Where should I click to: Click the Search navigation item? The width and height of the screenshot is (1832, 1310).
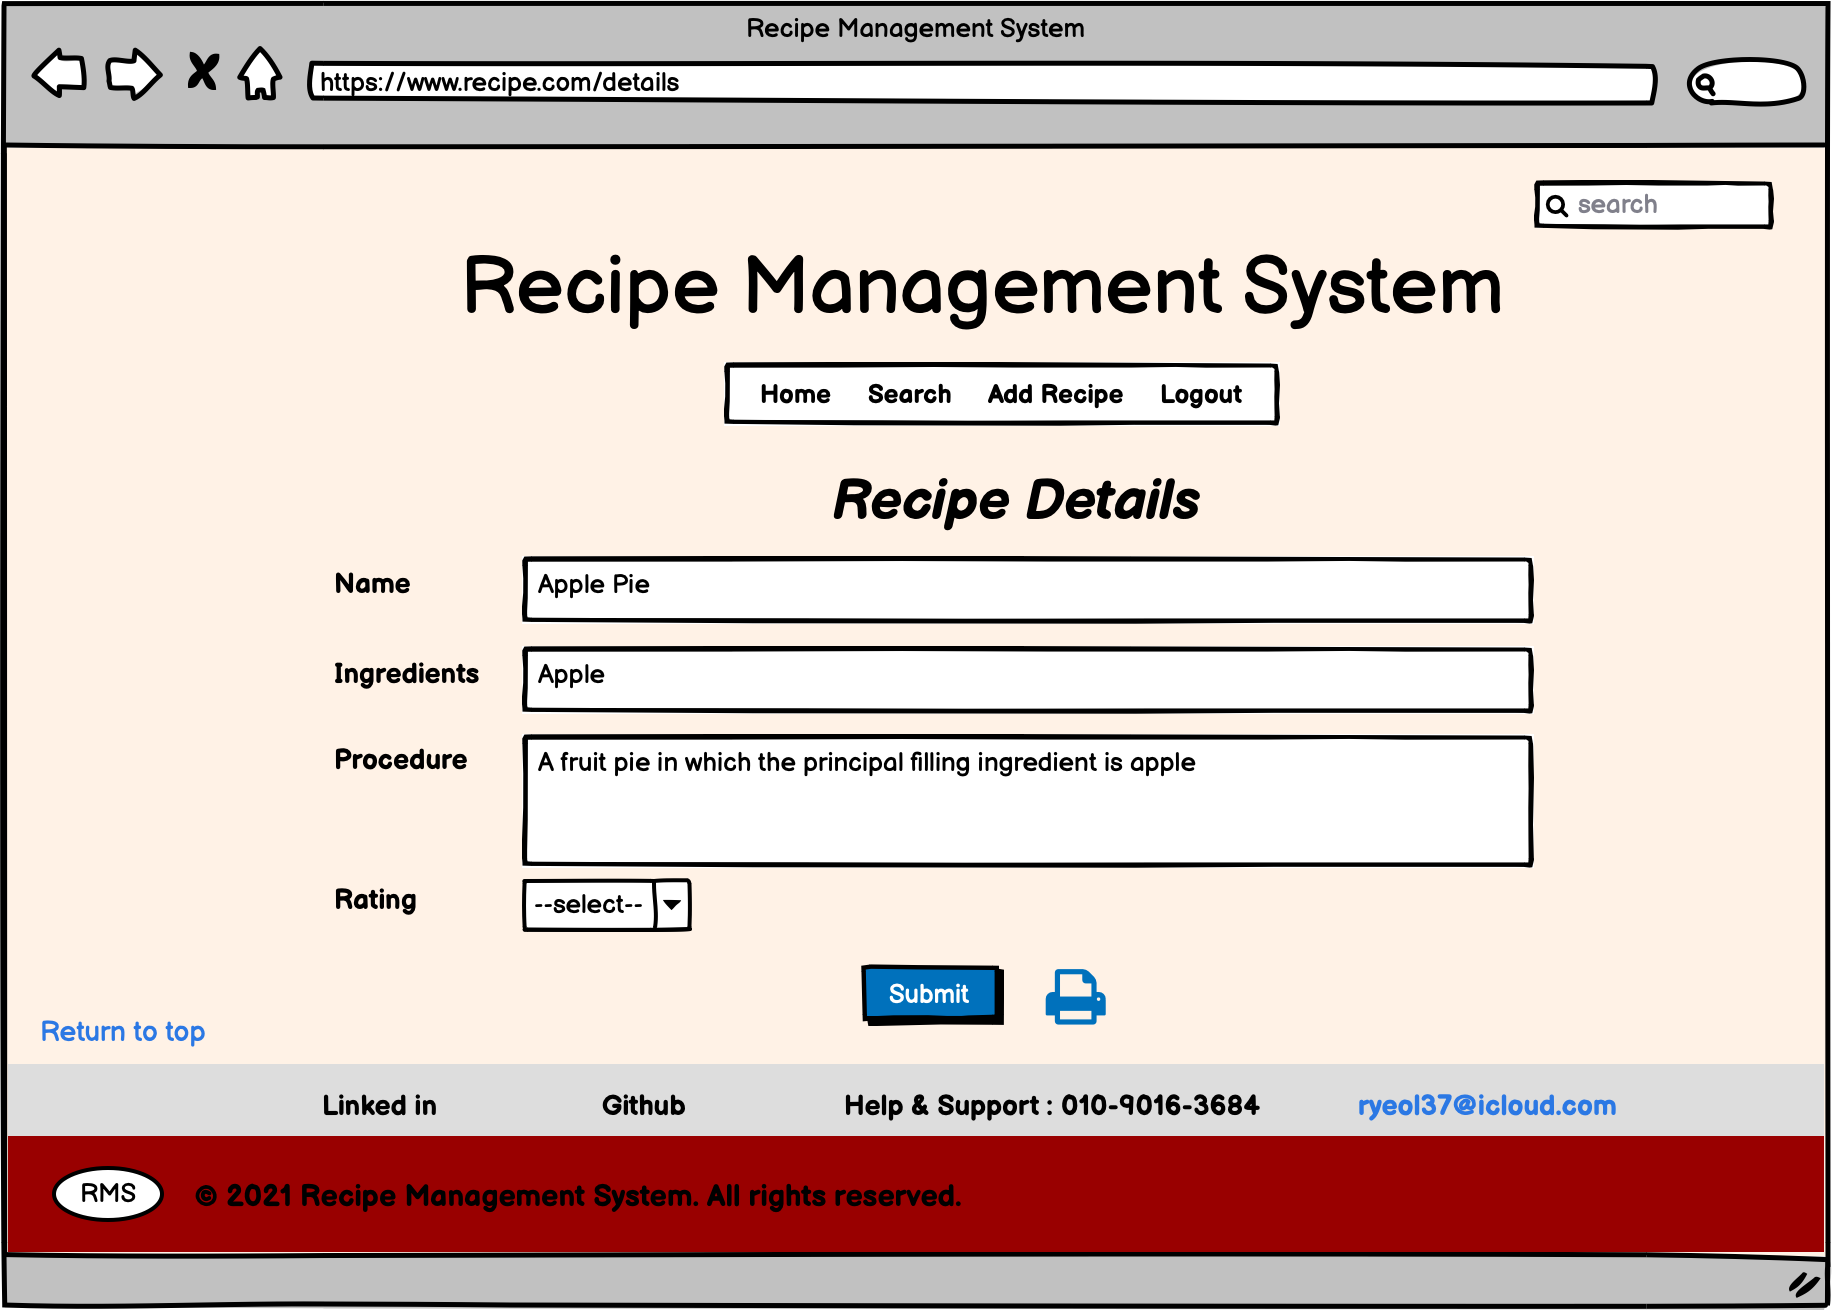[908, 394]
